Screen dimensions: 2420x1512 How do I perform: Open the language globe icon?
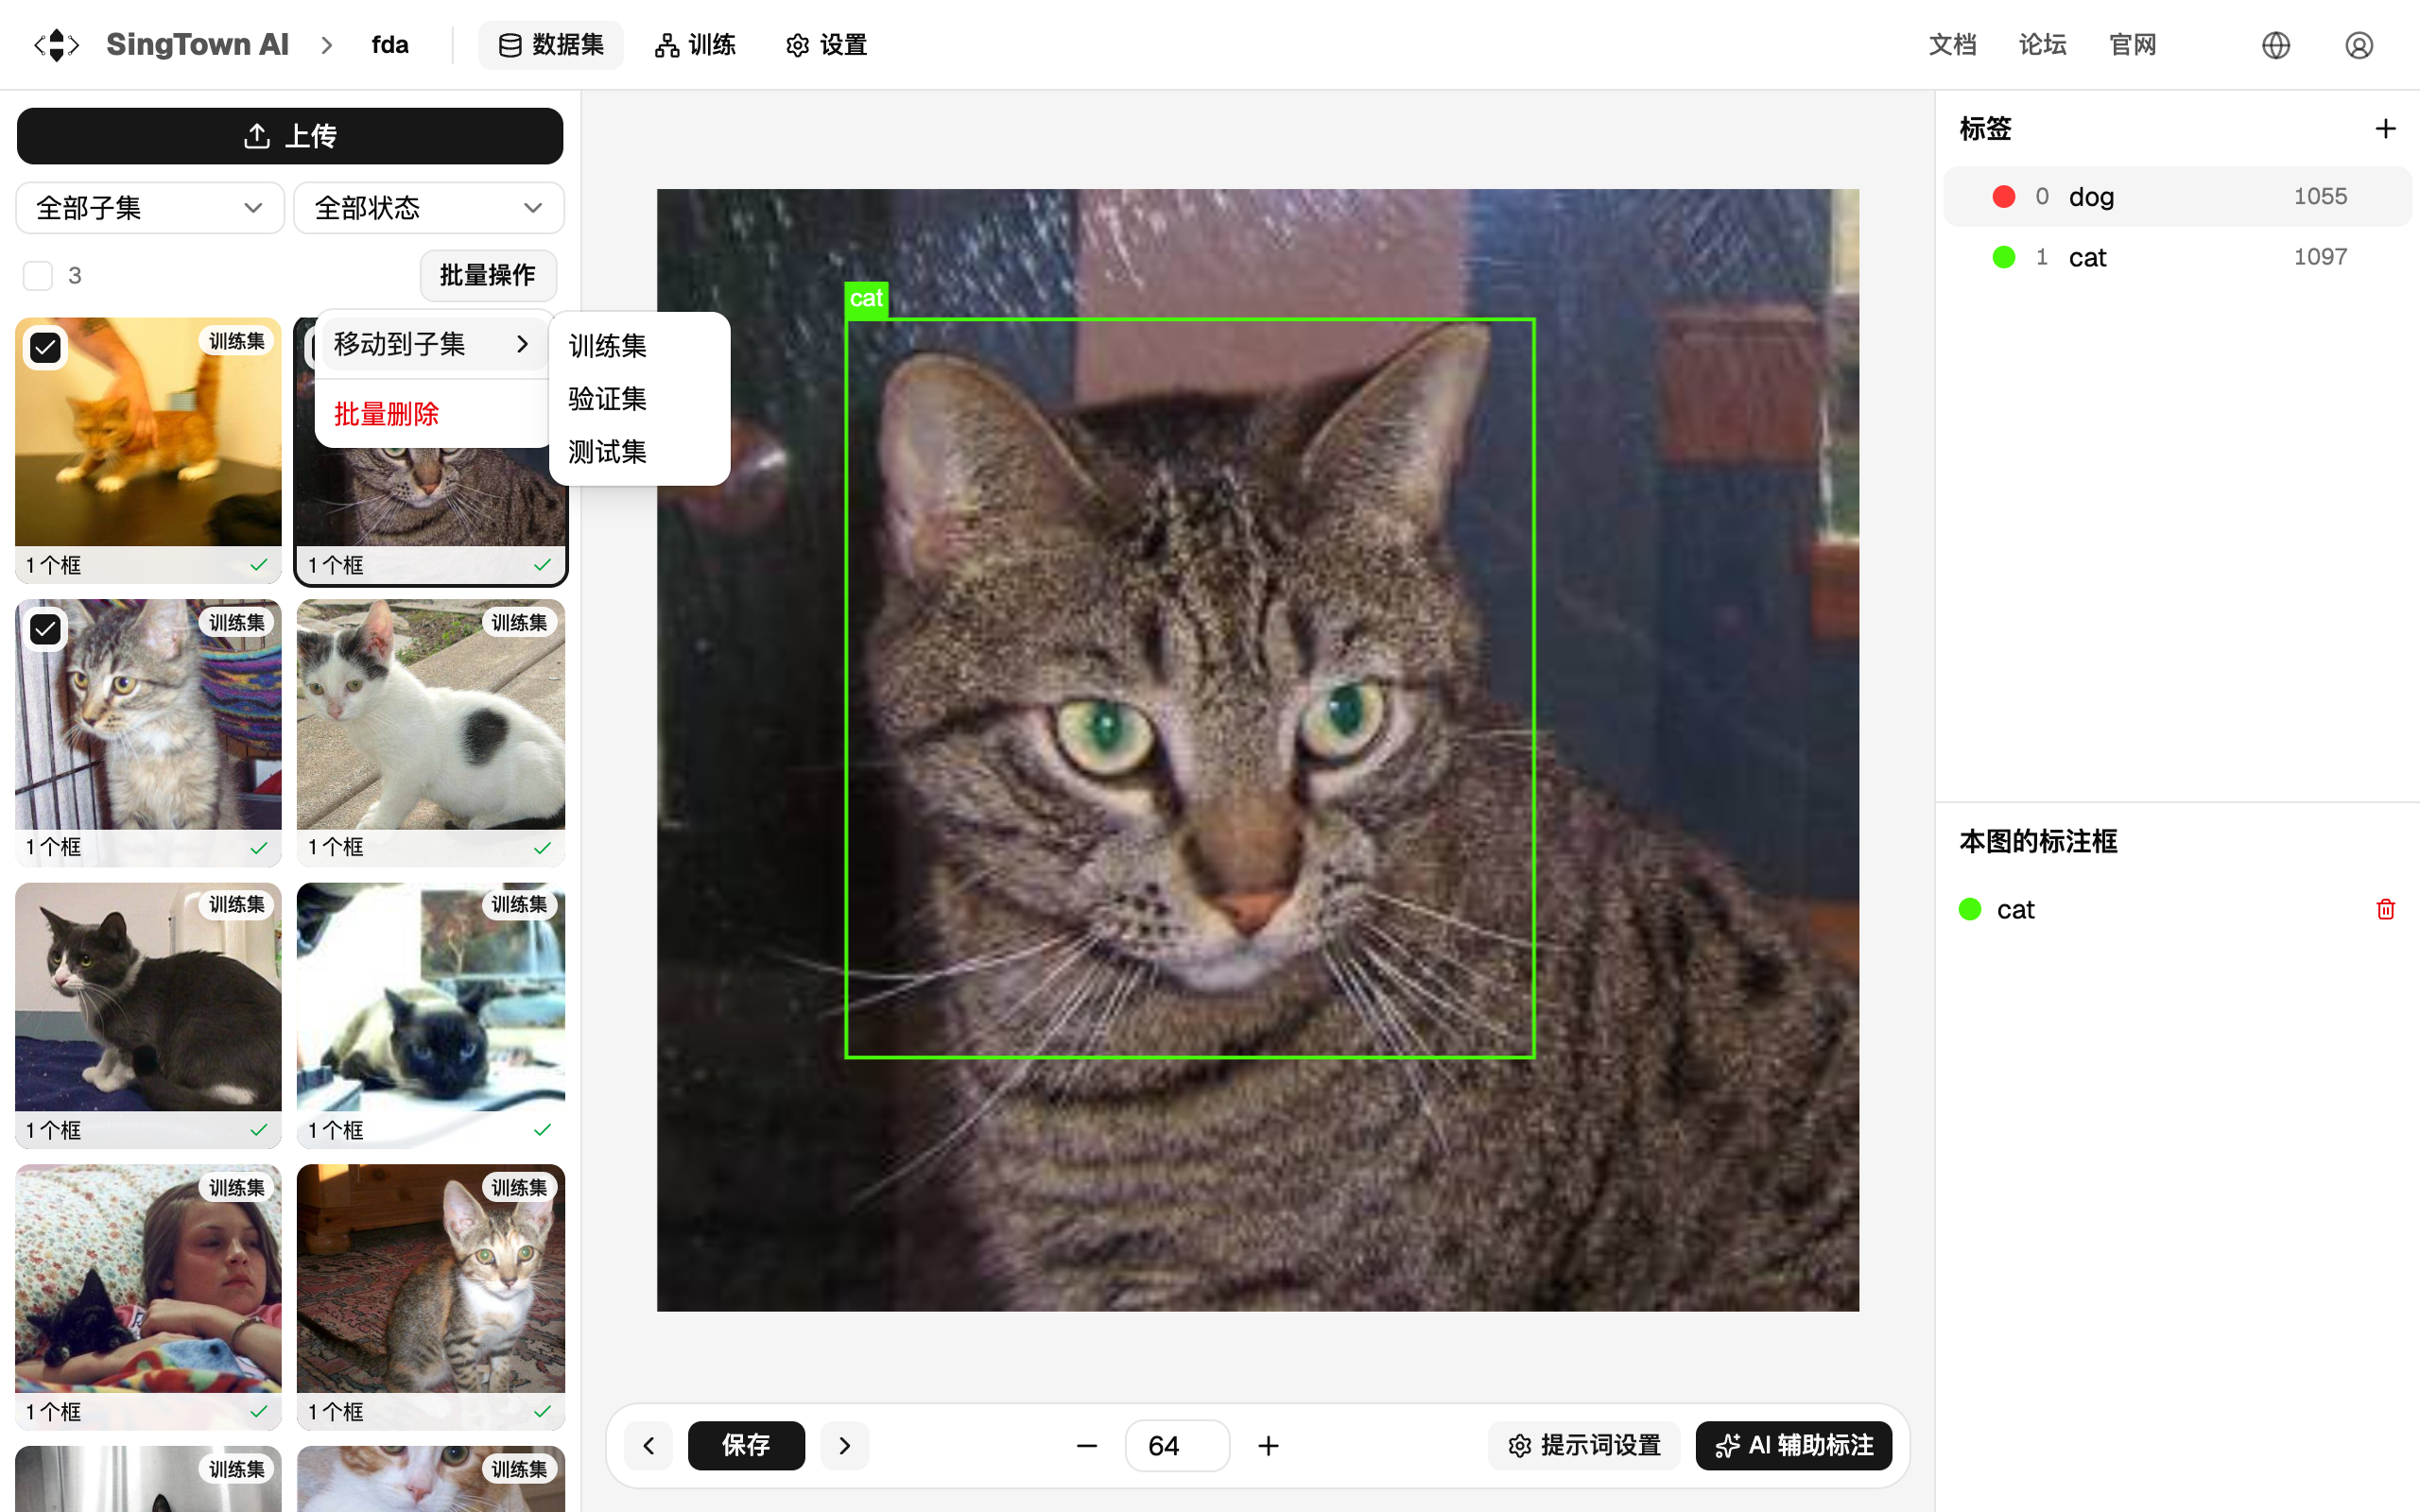click(2275, 45)
